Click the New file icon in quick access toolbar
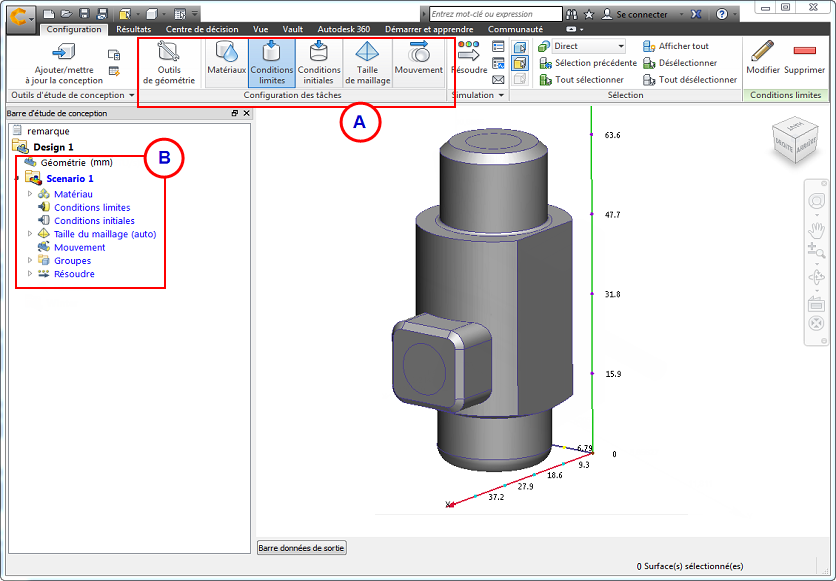The image size is (836, 581). pyautogui.click(x=49, y=14)
